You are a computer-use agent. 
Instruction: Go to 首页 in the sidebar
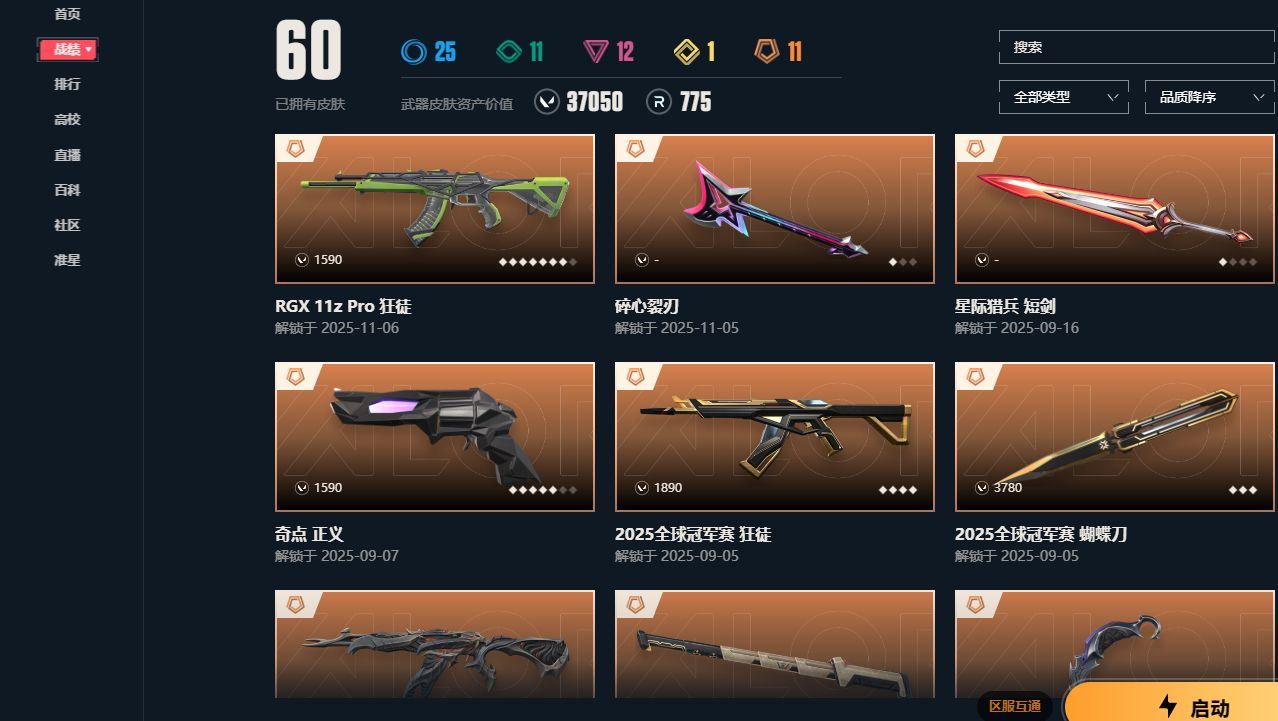click(68, 14)
